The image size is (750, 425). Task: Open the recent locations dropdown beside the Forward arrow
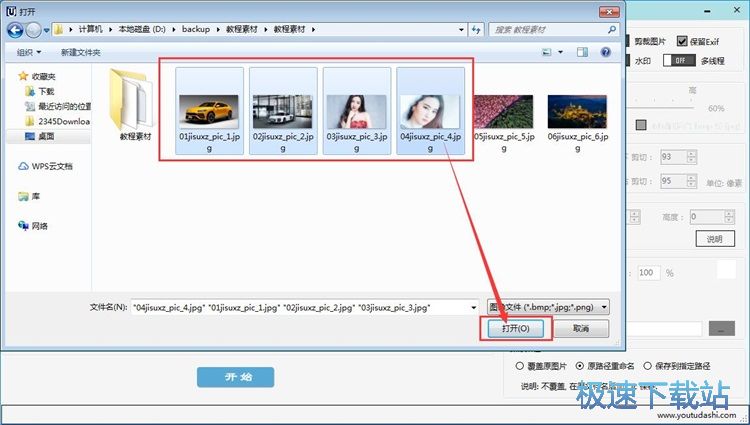46,30
